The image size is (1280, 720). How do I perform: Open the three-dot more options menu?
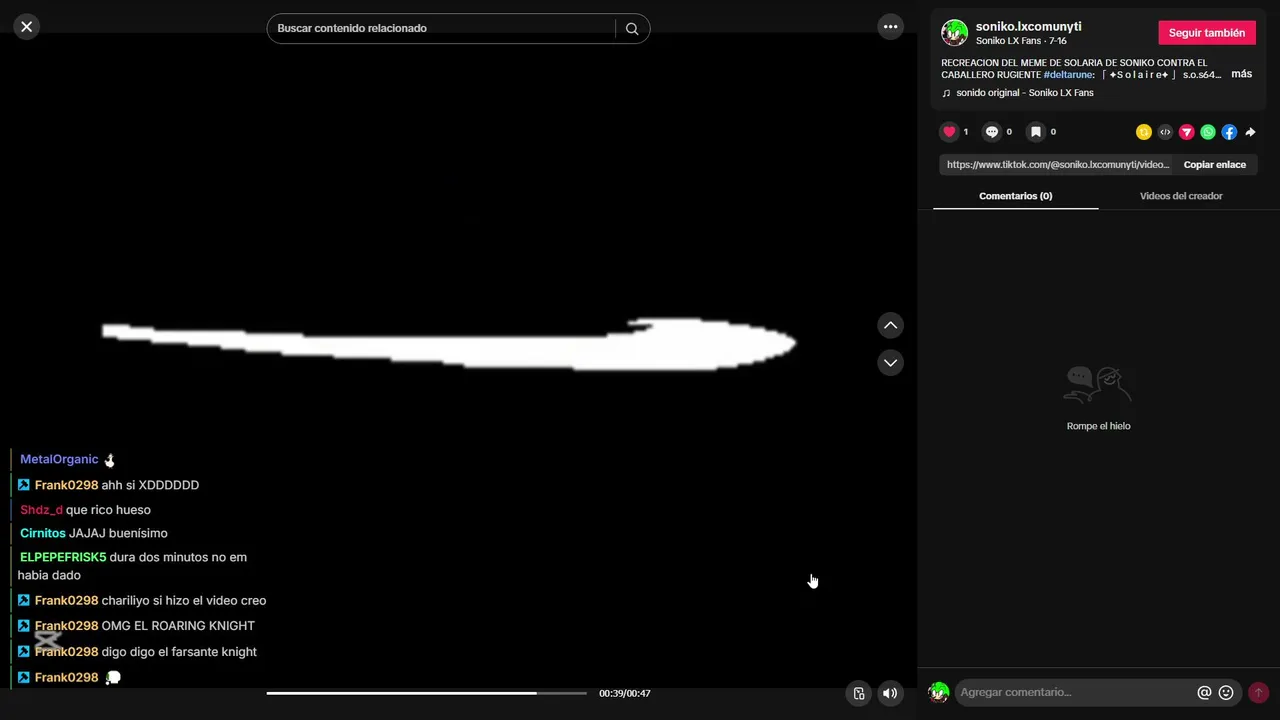pos(890,27)
